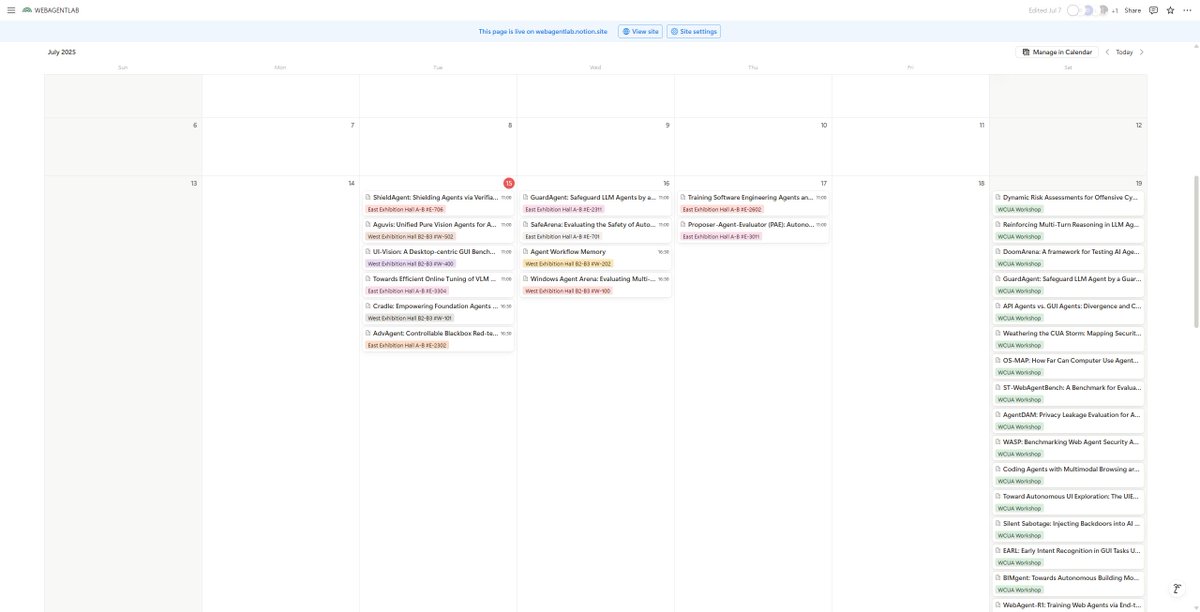Click the calendar vertical scrollbar

1195,250
